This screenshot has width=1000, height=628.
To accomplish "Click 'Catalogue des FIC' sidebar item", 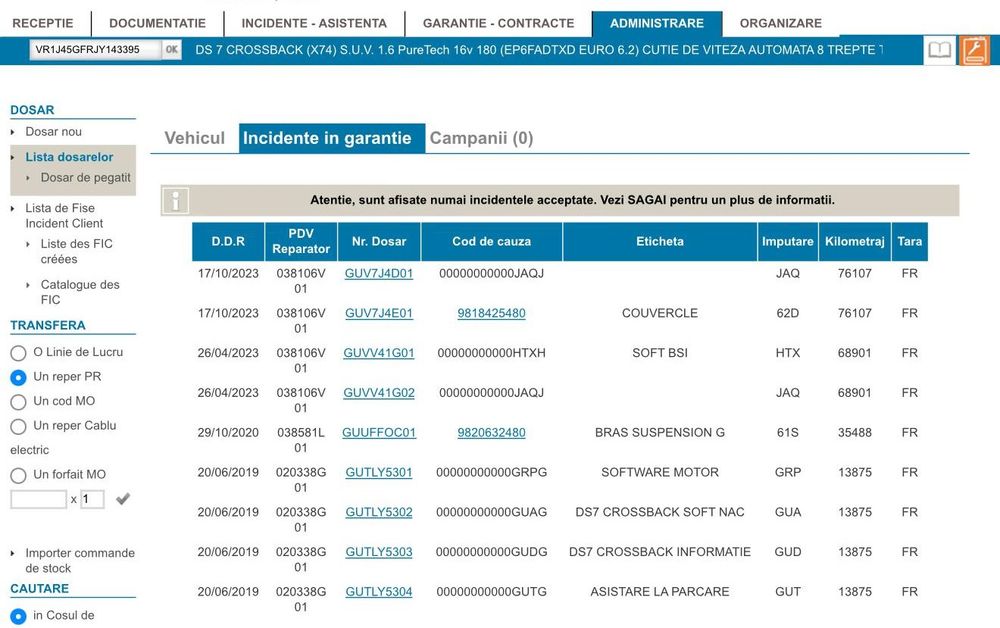I will coord(80,293).
